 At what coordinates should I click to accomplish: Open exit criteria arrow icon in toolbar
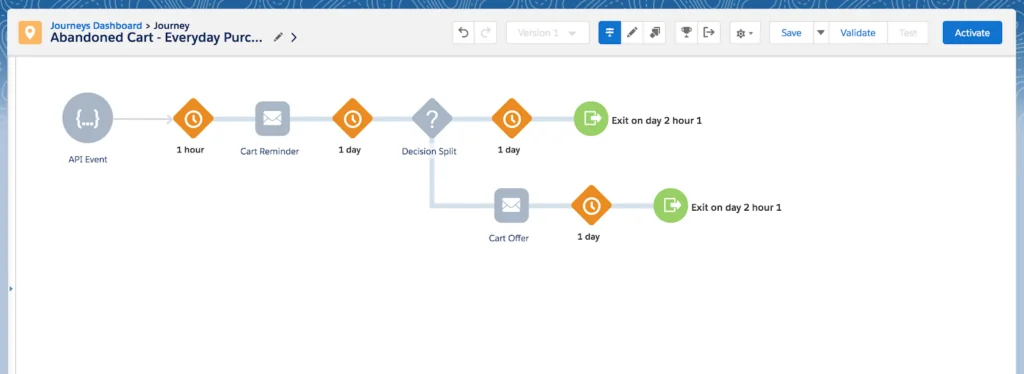(x=709, y=33)
